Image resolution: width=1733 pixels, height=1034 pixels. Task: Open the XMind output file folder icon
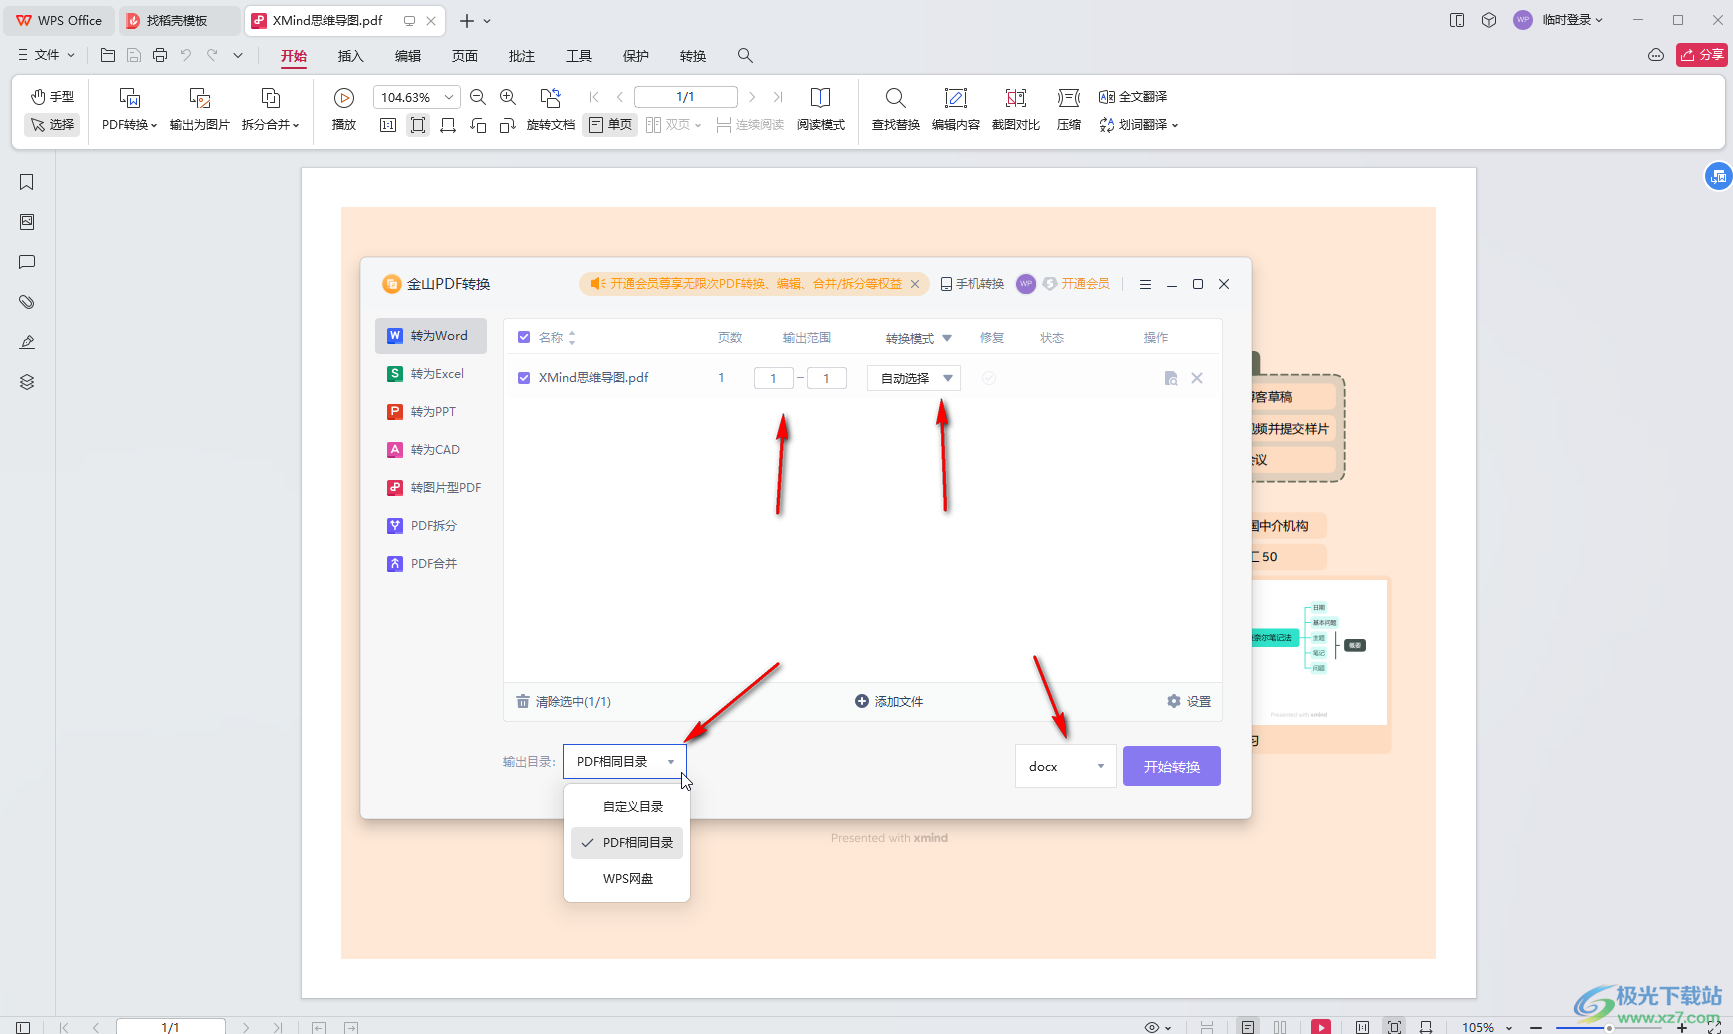1171,378
